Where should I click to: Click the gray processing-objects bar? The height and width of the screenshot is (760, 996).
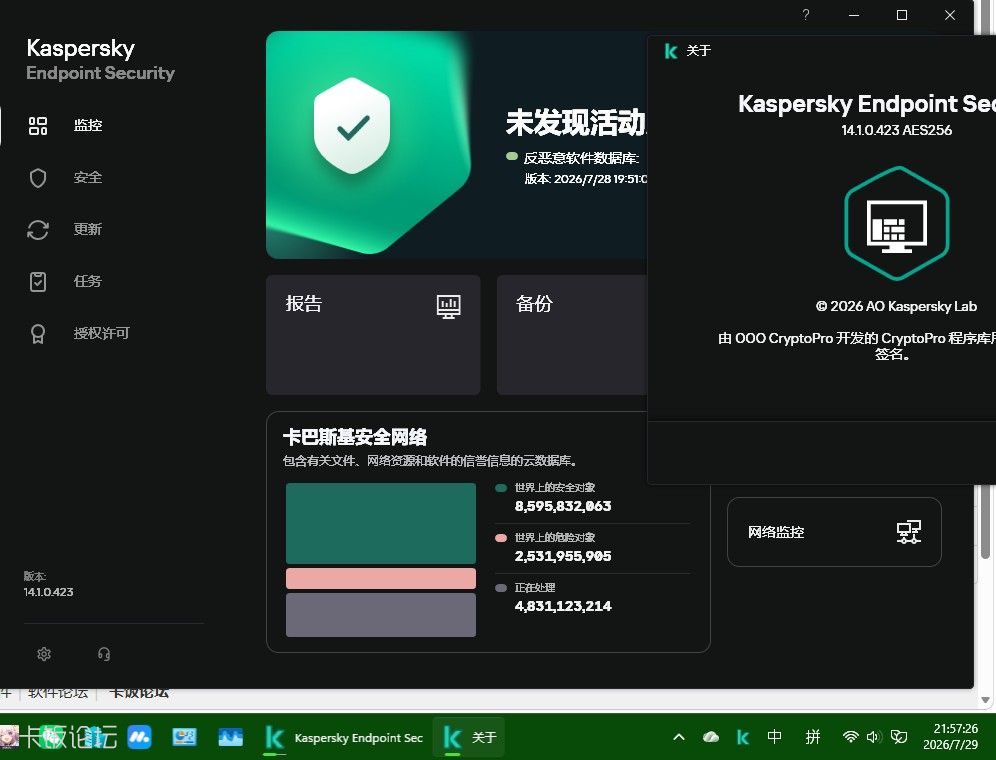click(380, 614)
